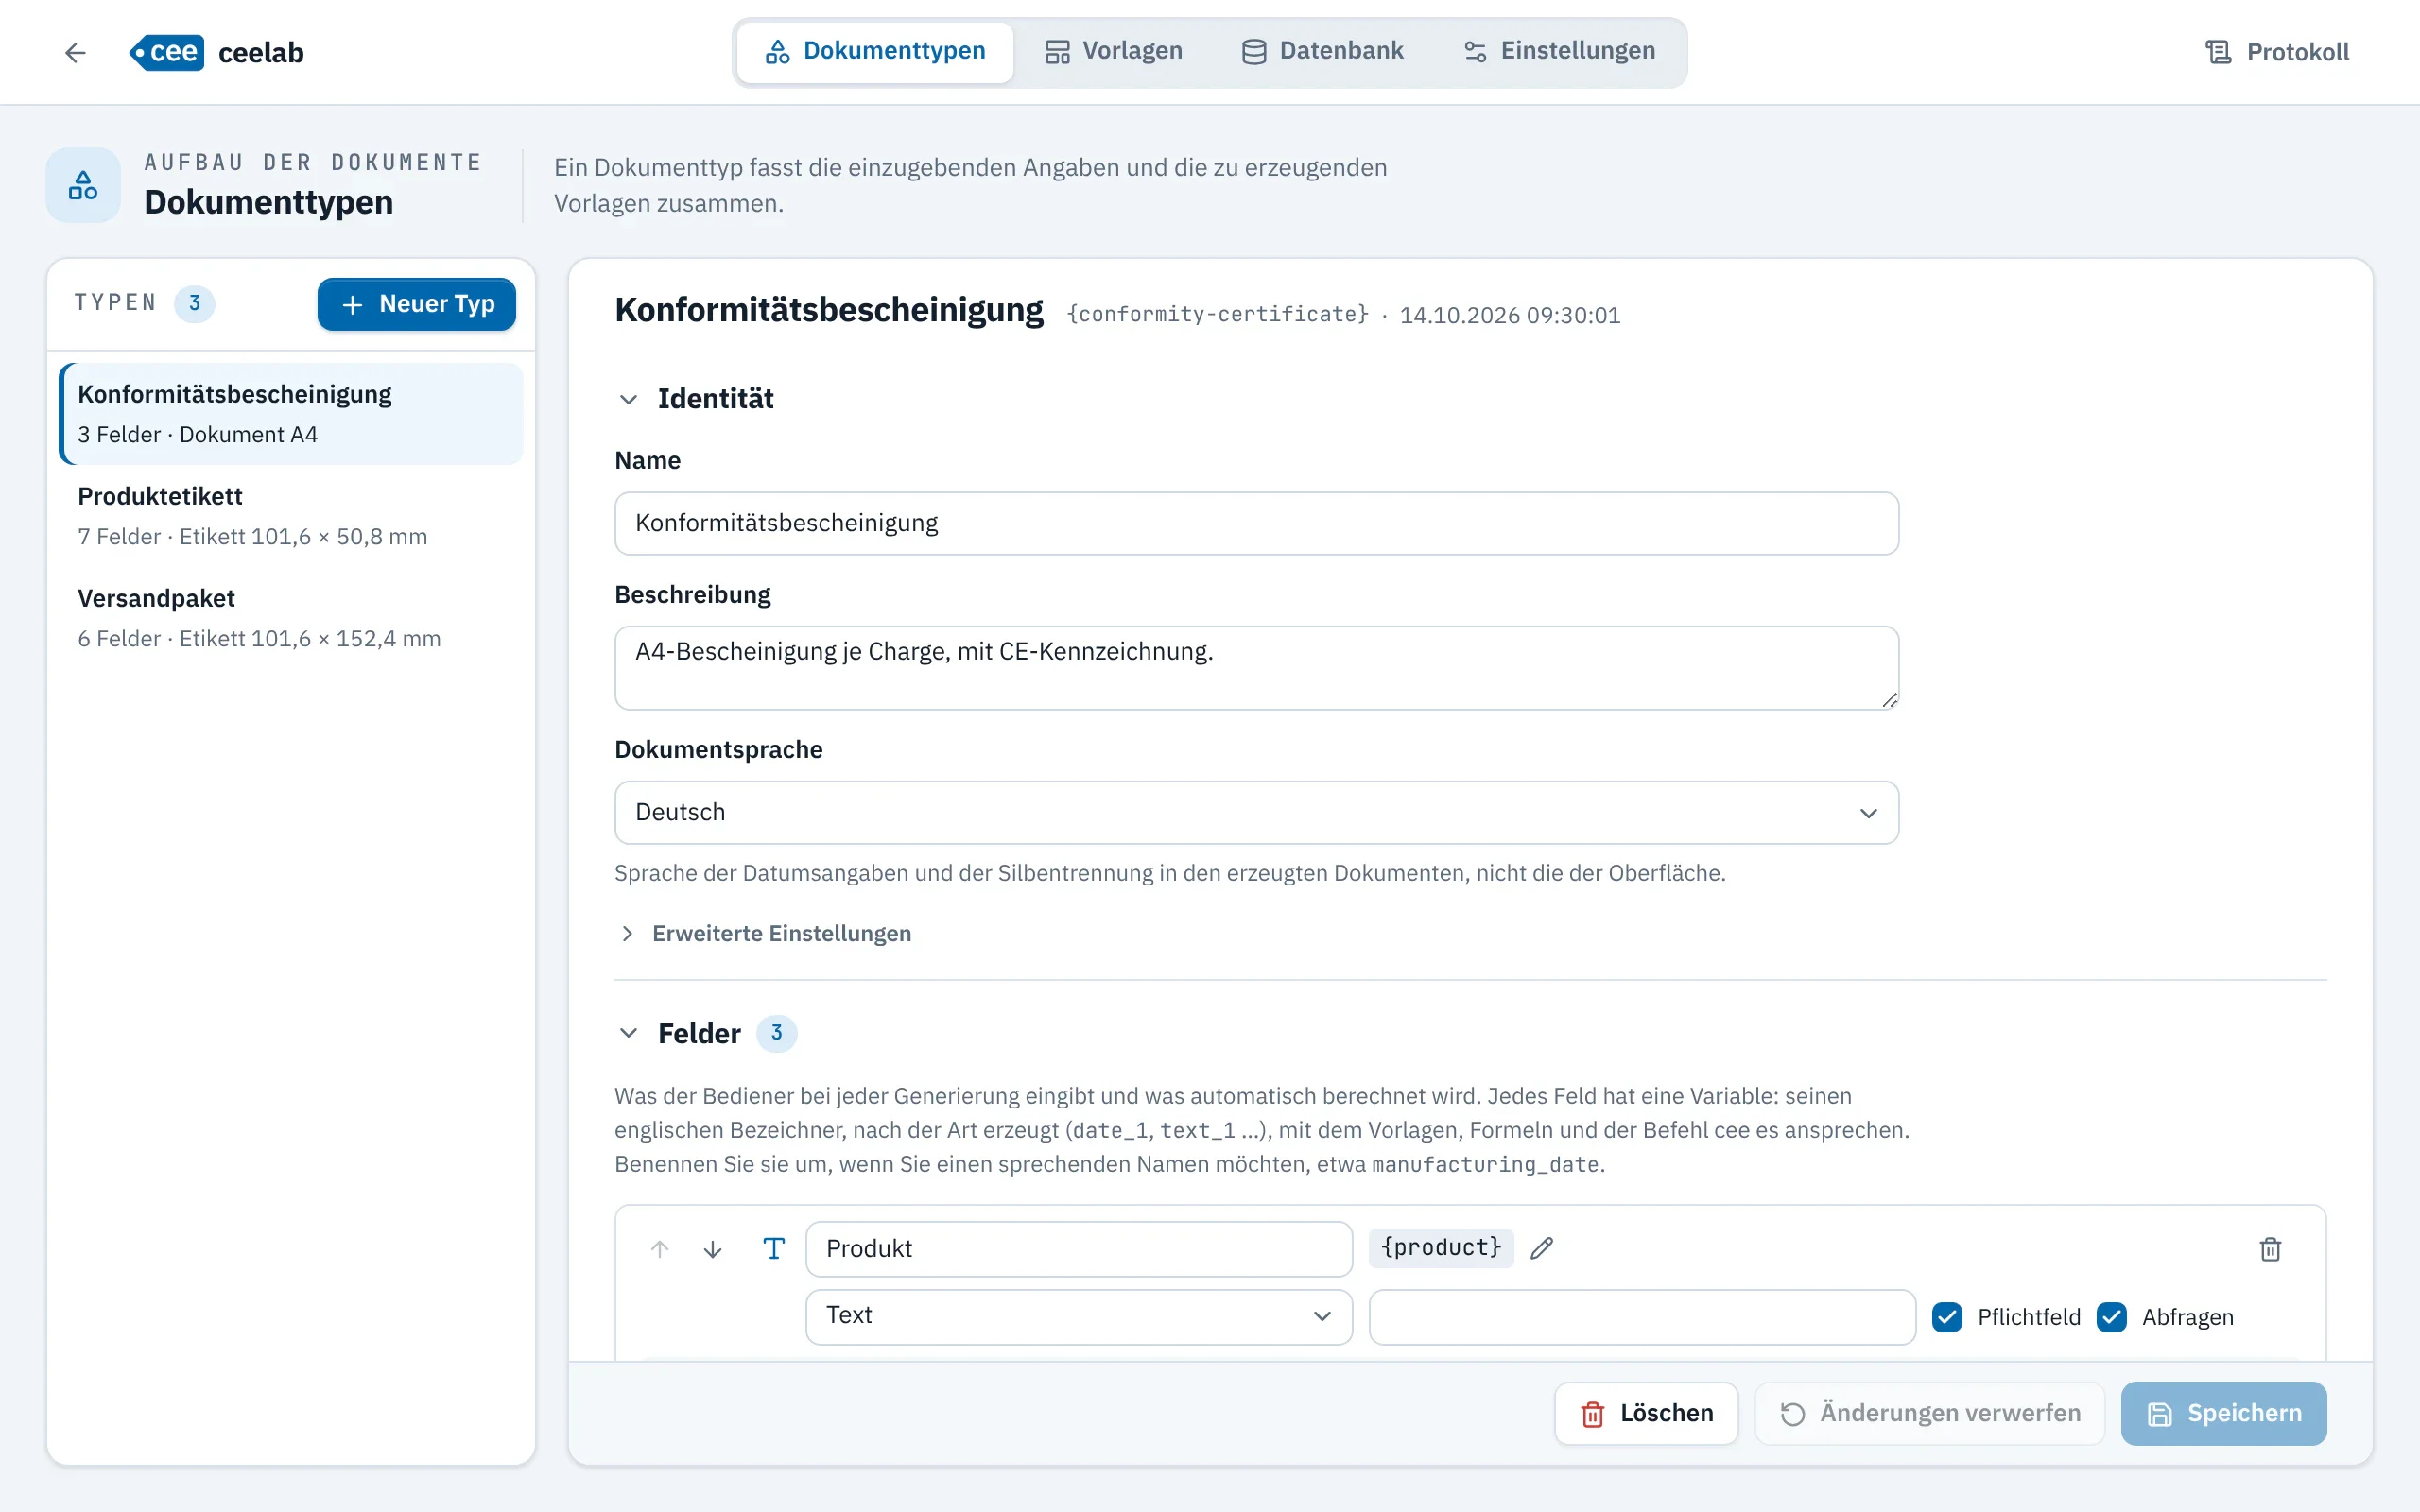Delete the Produkt field with trash icon
This screenshot has height=1512, width=2420.
[2270, 1249]
